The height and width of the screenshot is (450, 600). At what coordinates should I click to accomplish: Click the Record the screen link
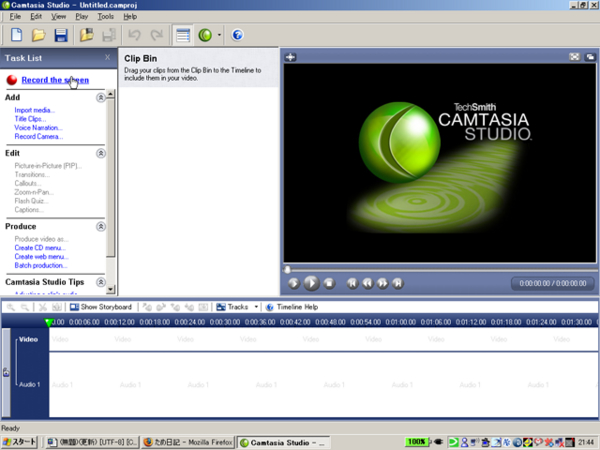point(55,80)
